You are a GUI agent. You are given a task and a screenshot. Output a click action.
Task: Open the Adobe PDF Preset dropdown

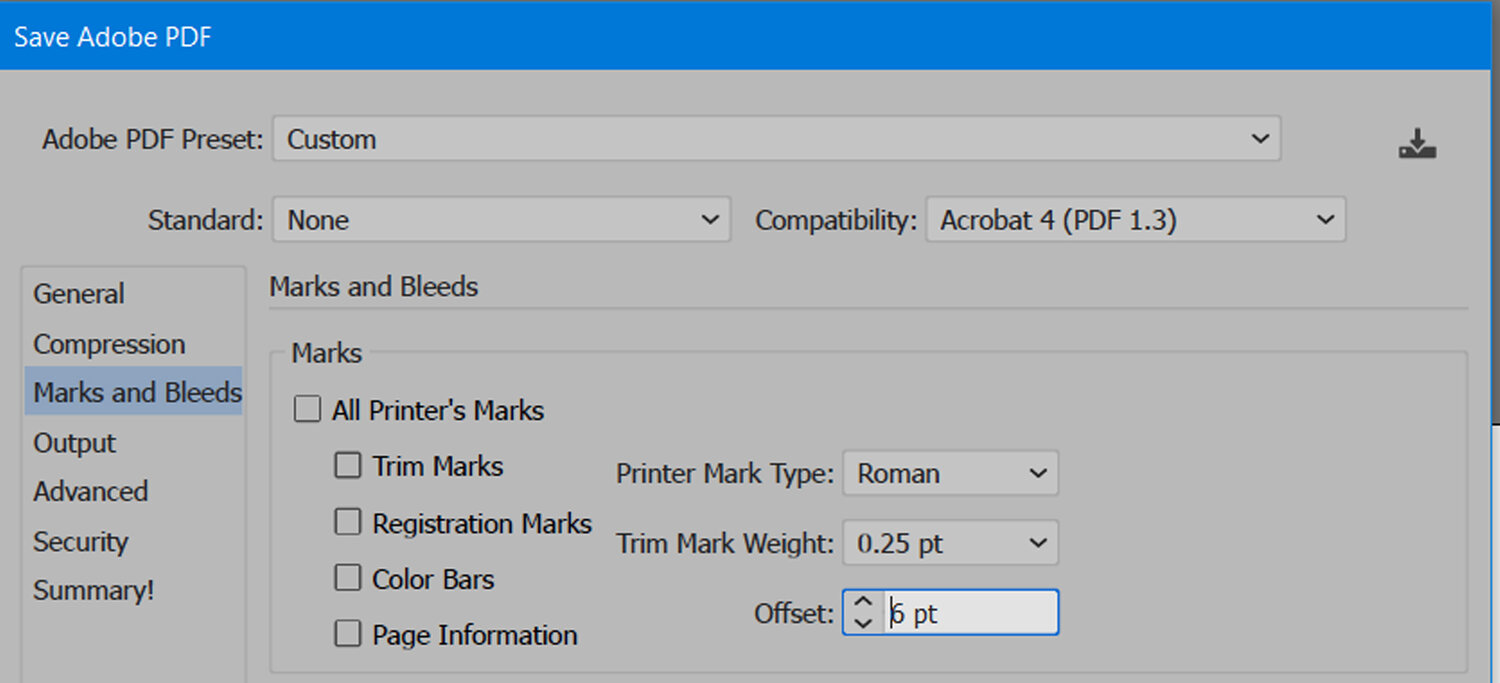[x=777, y=139]
